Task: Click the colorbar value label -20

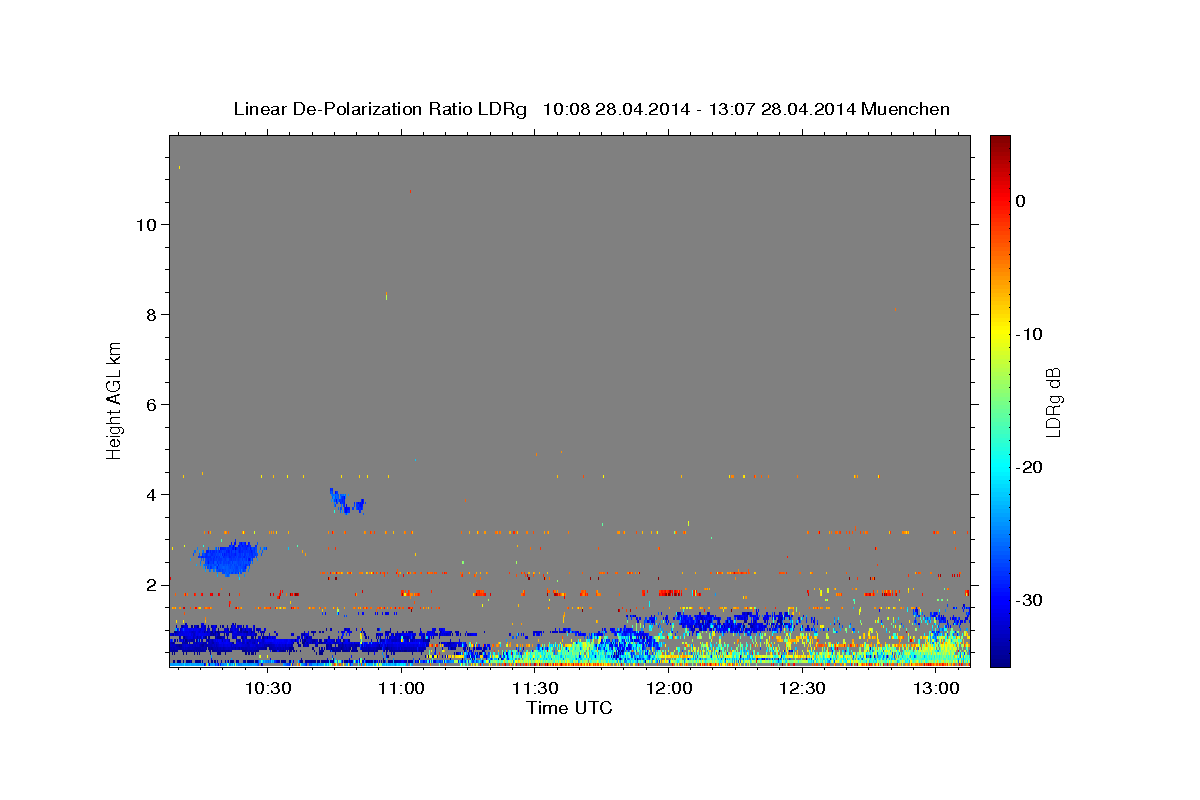Action: 1029,467
